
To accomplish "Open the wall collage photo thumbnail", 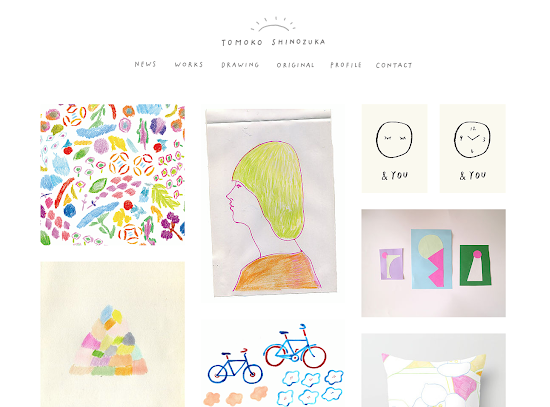I will pyautogui.click(x=434, y=263).
